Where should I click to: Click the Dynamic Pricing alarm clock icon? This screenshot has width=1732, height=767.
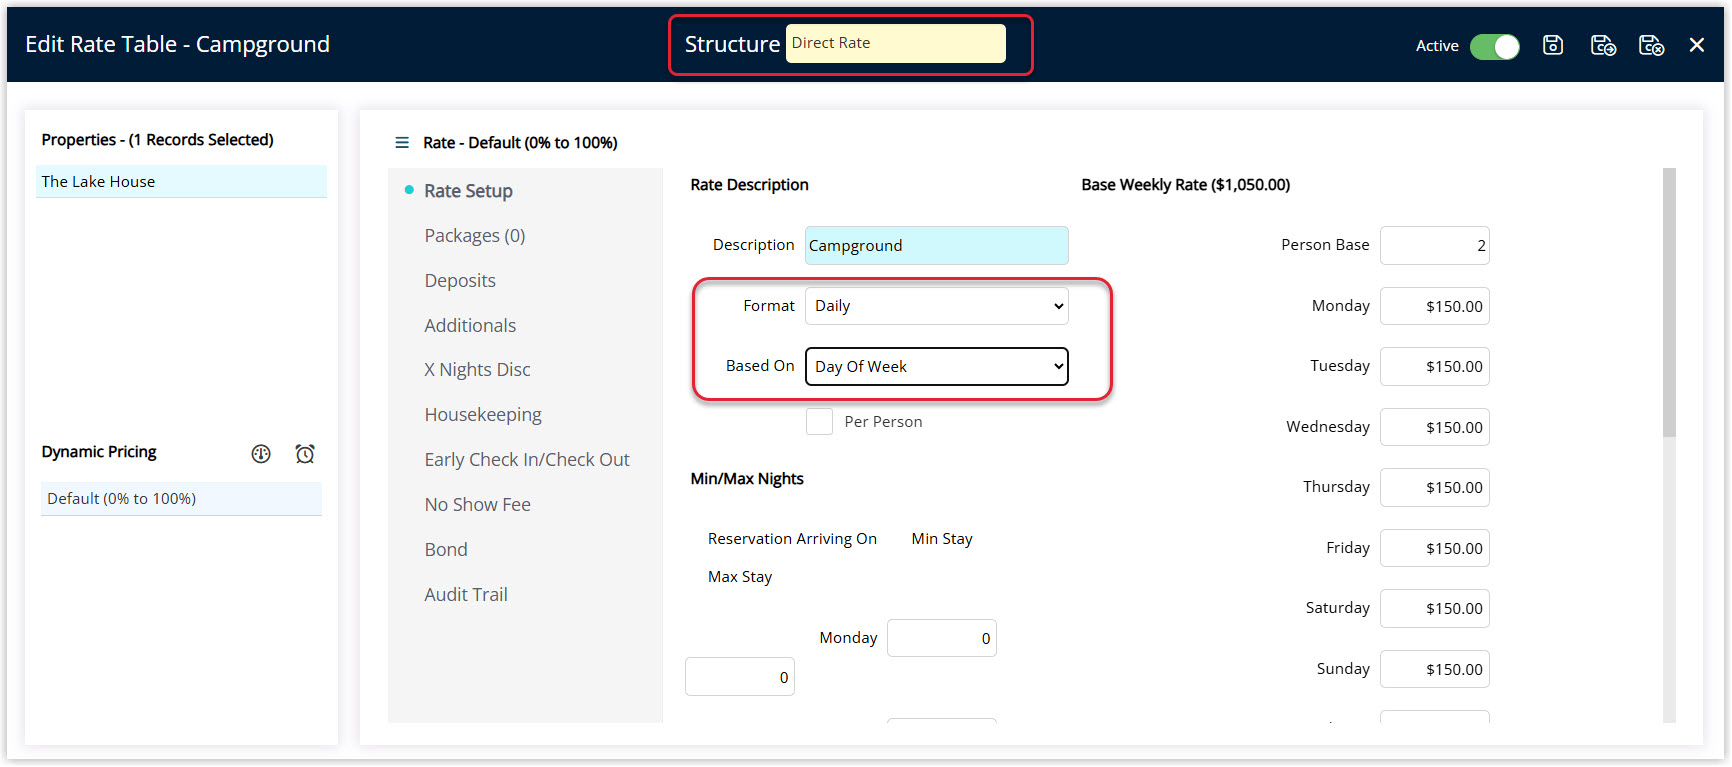coord(305,454)
